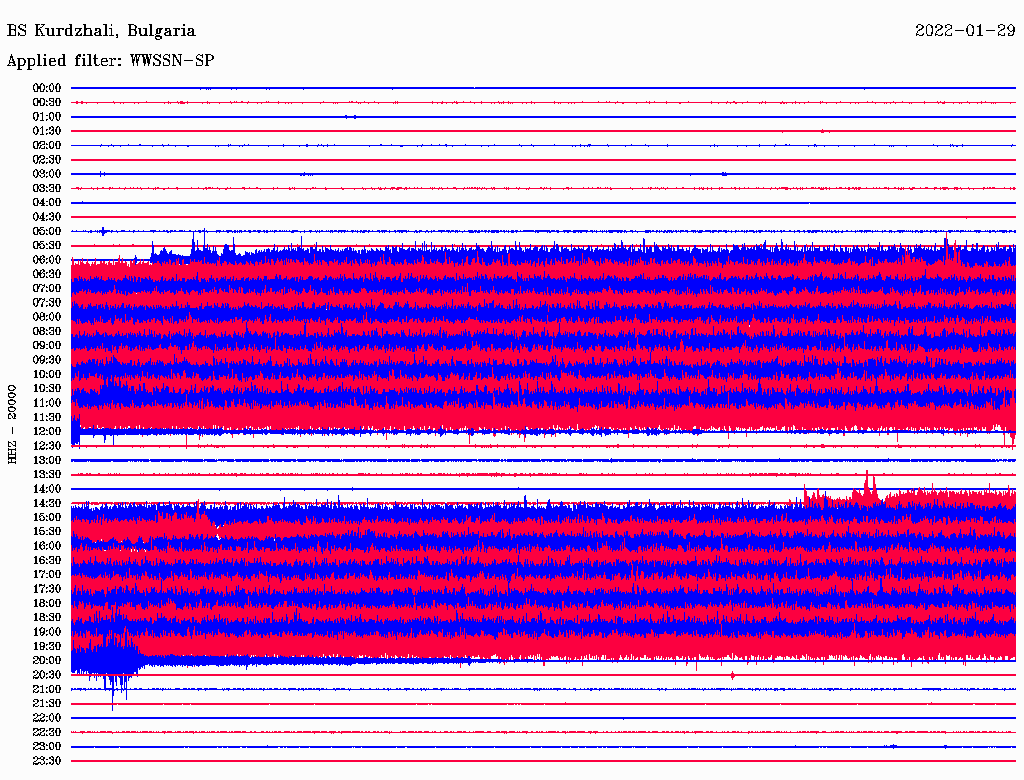Select the 00:30 time label
1024x780 pixels.
(47, 102)
